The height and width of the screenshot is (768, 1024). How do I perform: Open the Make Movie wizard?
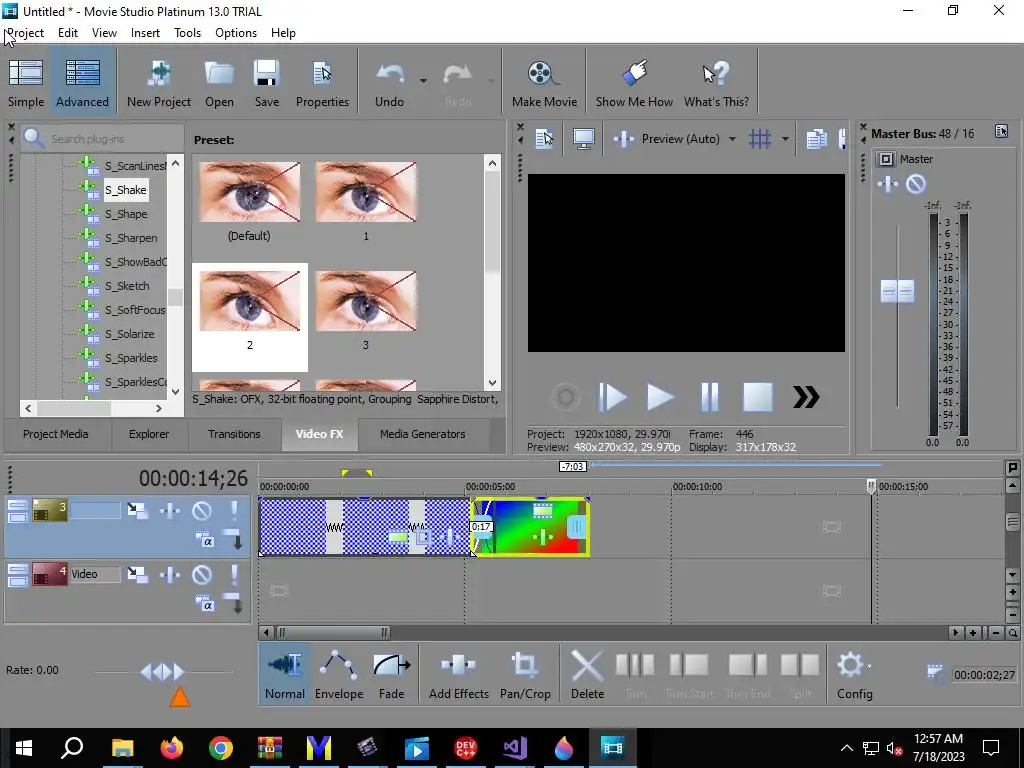[544, 82]
